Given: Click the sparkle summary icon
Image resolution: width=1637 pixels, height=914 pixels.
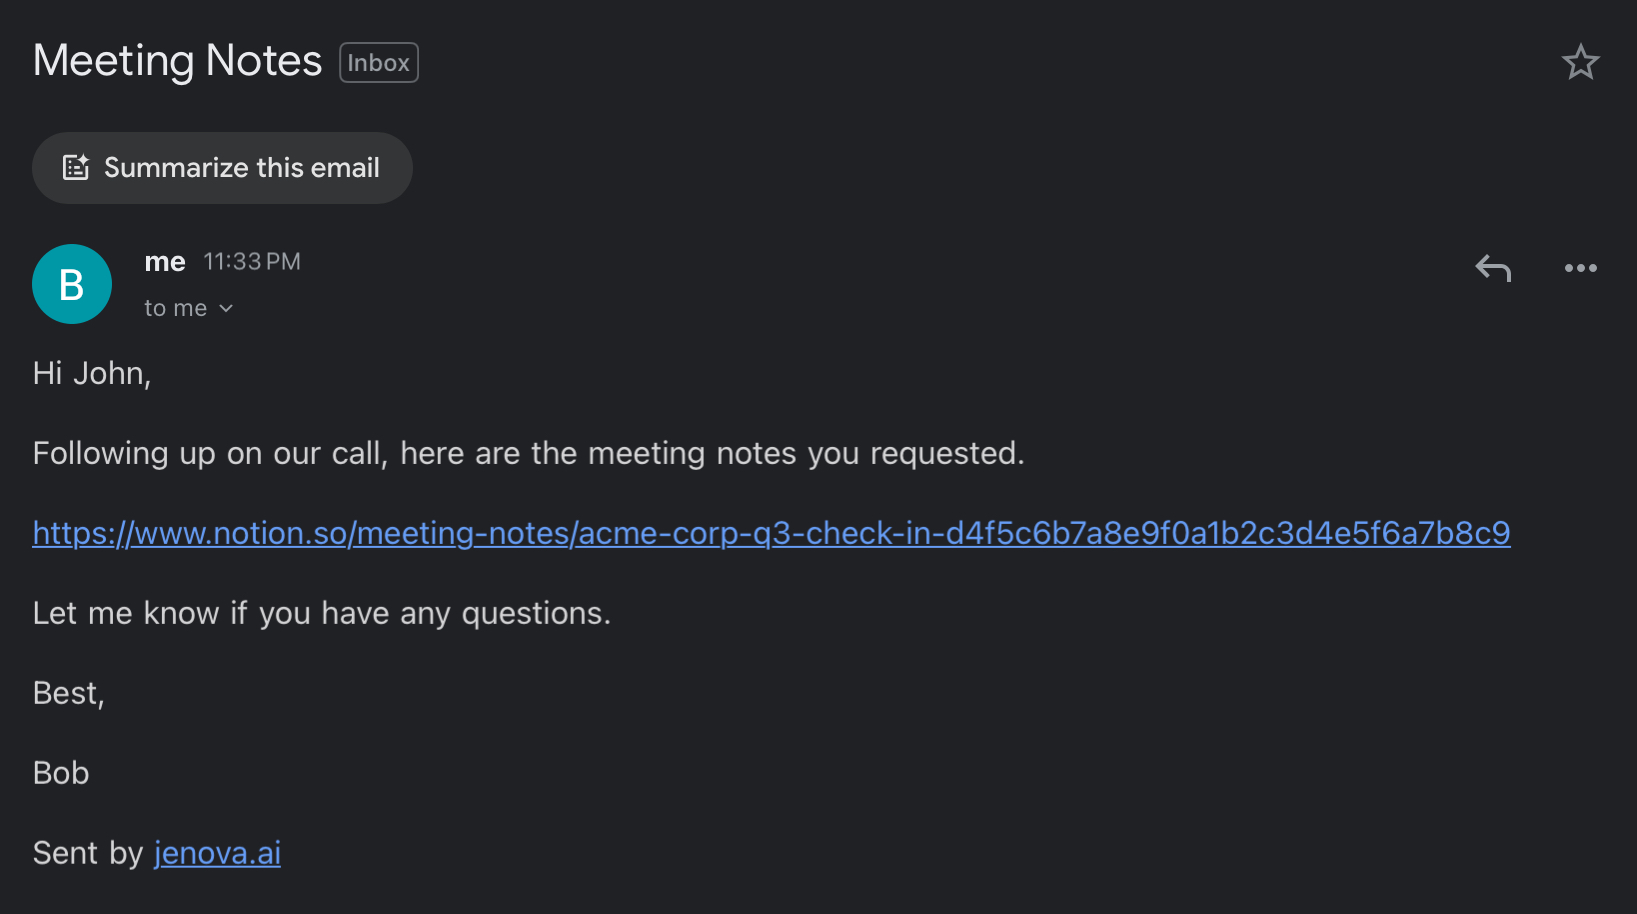Looking at the screenshot, I should click(x=76, y=167).
